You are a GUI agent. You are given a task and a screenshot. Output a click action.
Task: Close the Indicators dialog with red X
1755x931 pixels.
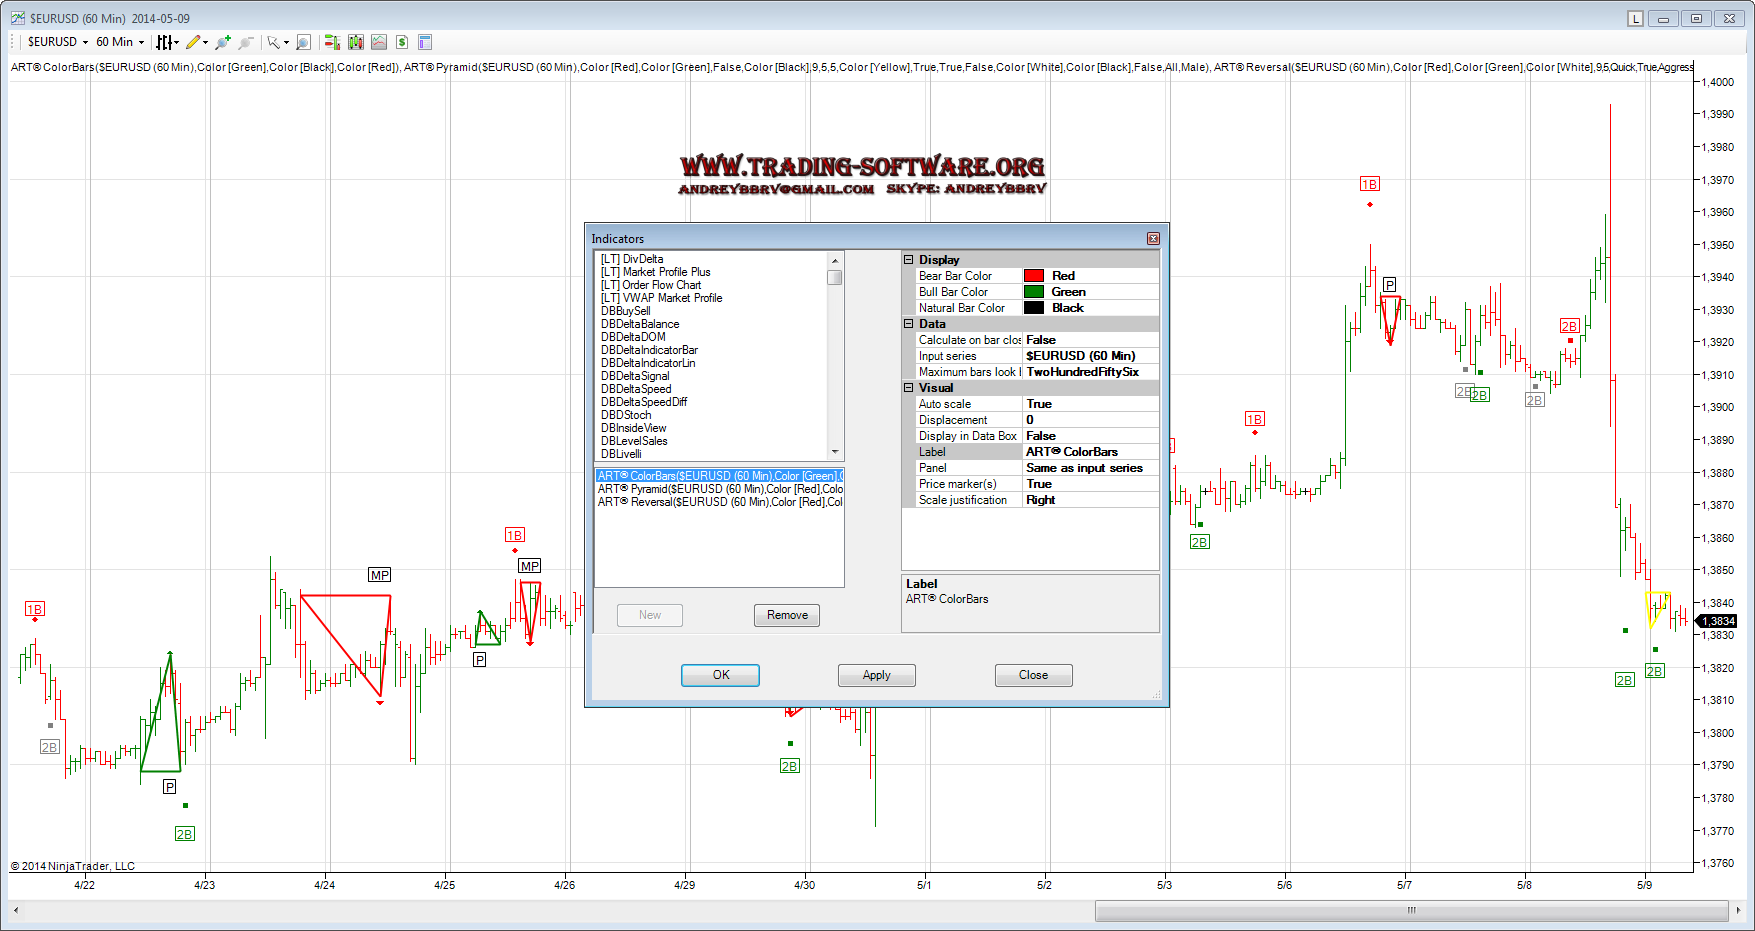click(x=1153, y=238)
